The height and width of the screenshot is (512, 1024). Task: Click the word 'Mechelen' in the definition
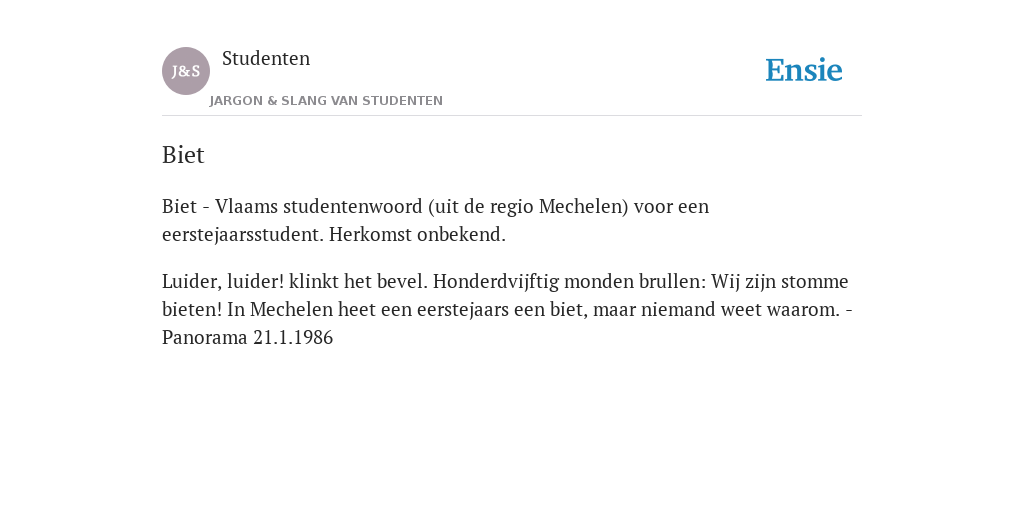tap(581, 206)
